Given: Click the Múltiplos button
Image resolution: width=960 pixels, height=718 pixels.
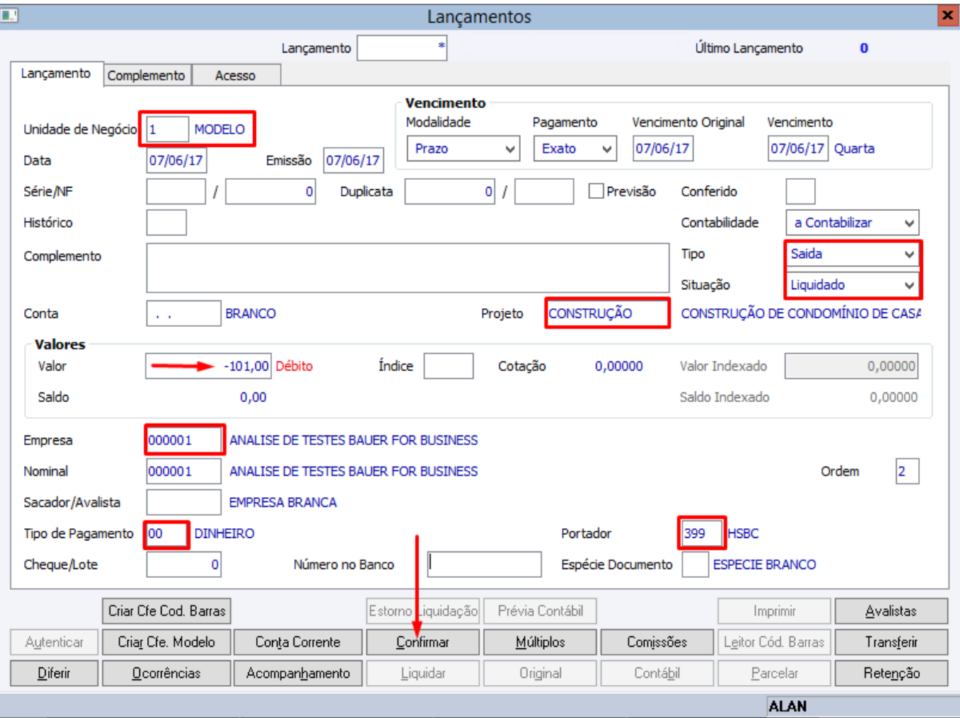Looking at the screenshot, I should (540, 642).
